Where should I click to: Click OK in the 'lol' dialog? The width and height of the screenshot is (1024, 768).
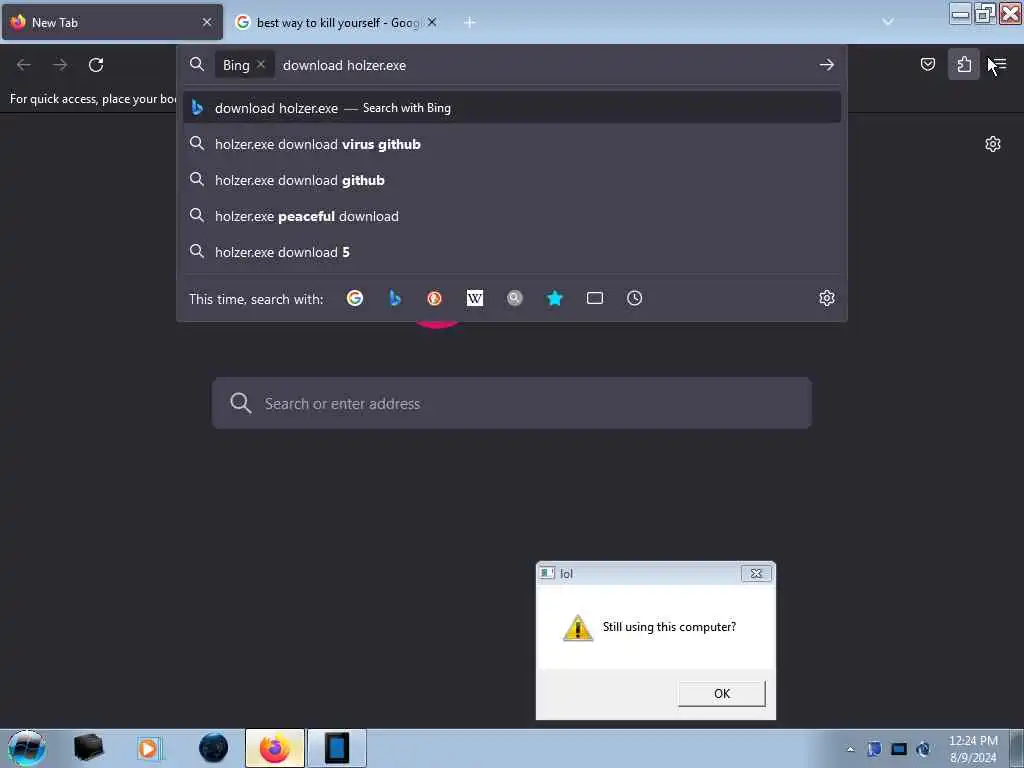(x=722, y=694)
